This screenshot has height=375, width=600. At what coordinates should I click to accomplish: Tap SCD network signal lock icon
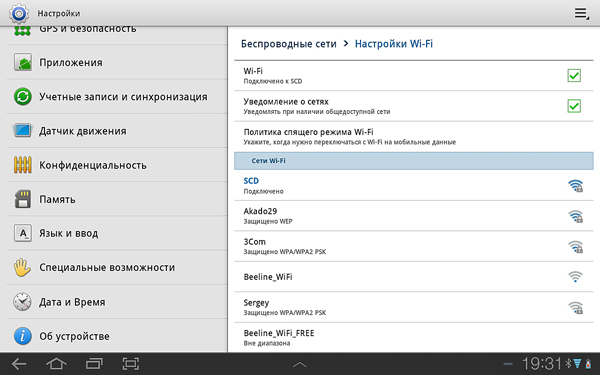pyautogui.click(x=576, y=185)
